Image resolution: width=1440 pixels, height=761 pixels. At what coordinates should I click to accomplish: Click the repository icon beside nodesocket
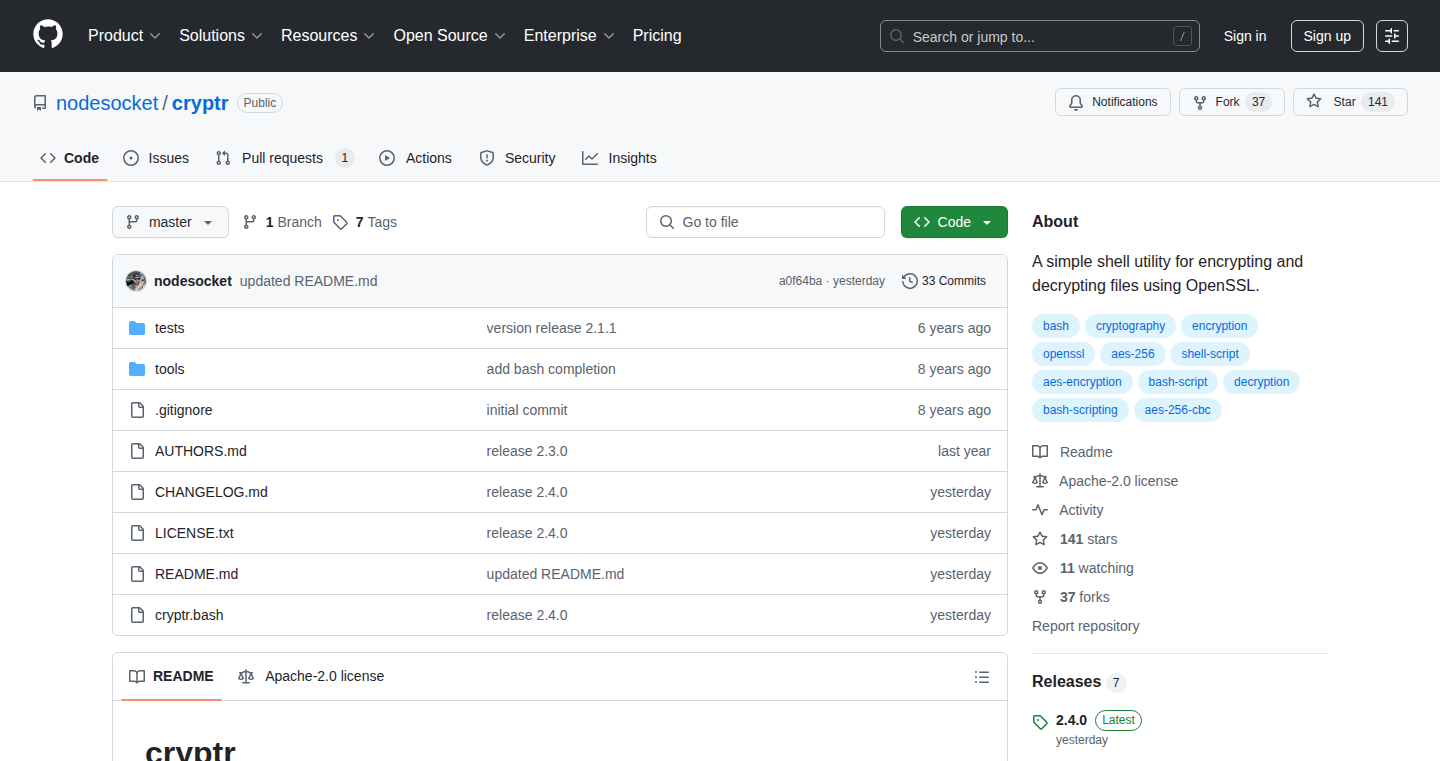(x=40, y=103)
